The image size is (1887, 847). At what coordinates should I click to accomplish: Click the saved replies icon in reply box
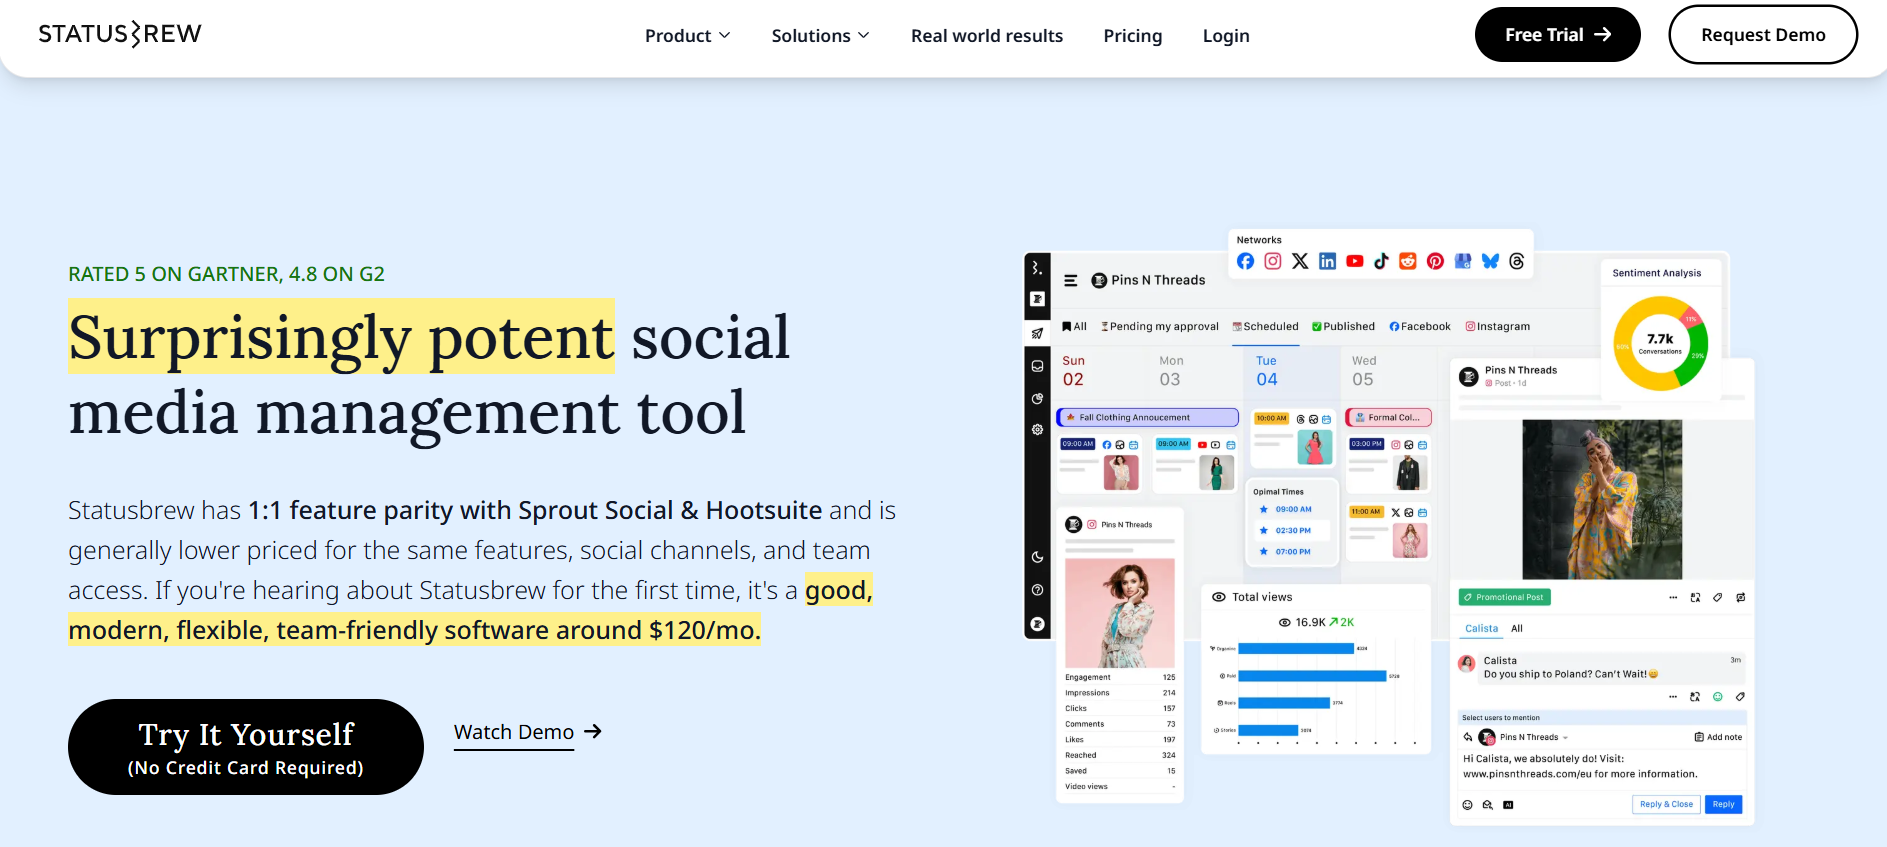[1488, 805]
